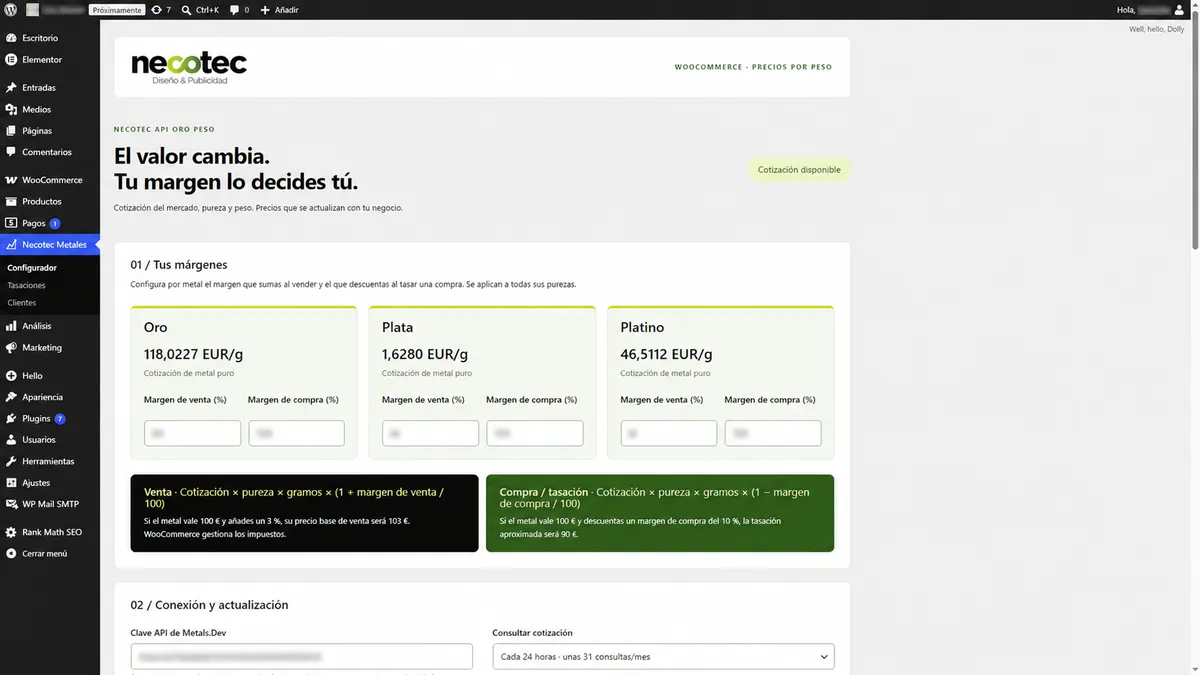Open the Escritorio dashboard icon

point(11,38)
